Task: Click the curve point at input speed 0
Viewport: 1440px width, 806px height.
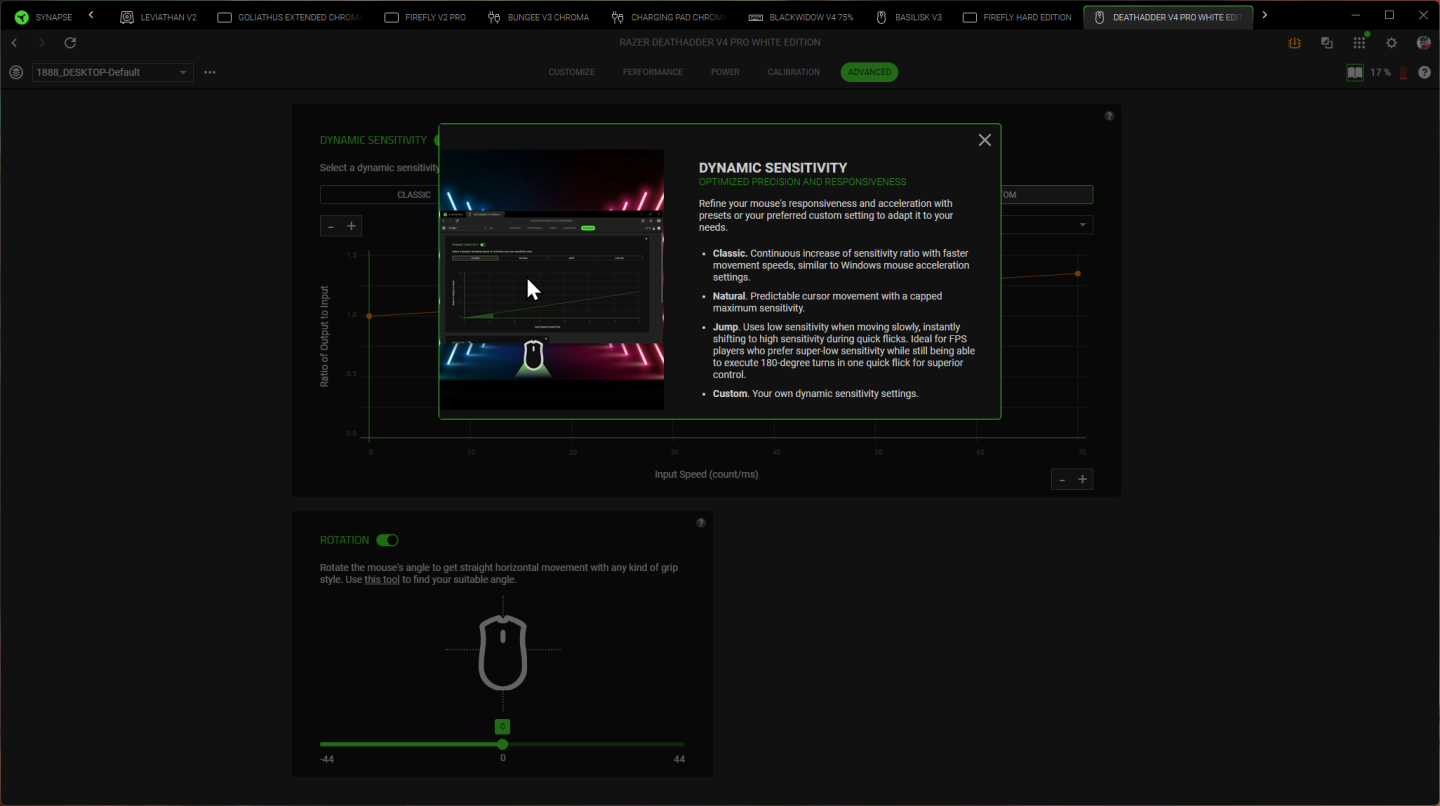Action: click(369, 316)
